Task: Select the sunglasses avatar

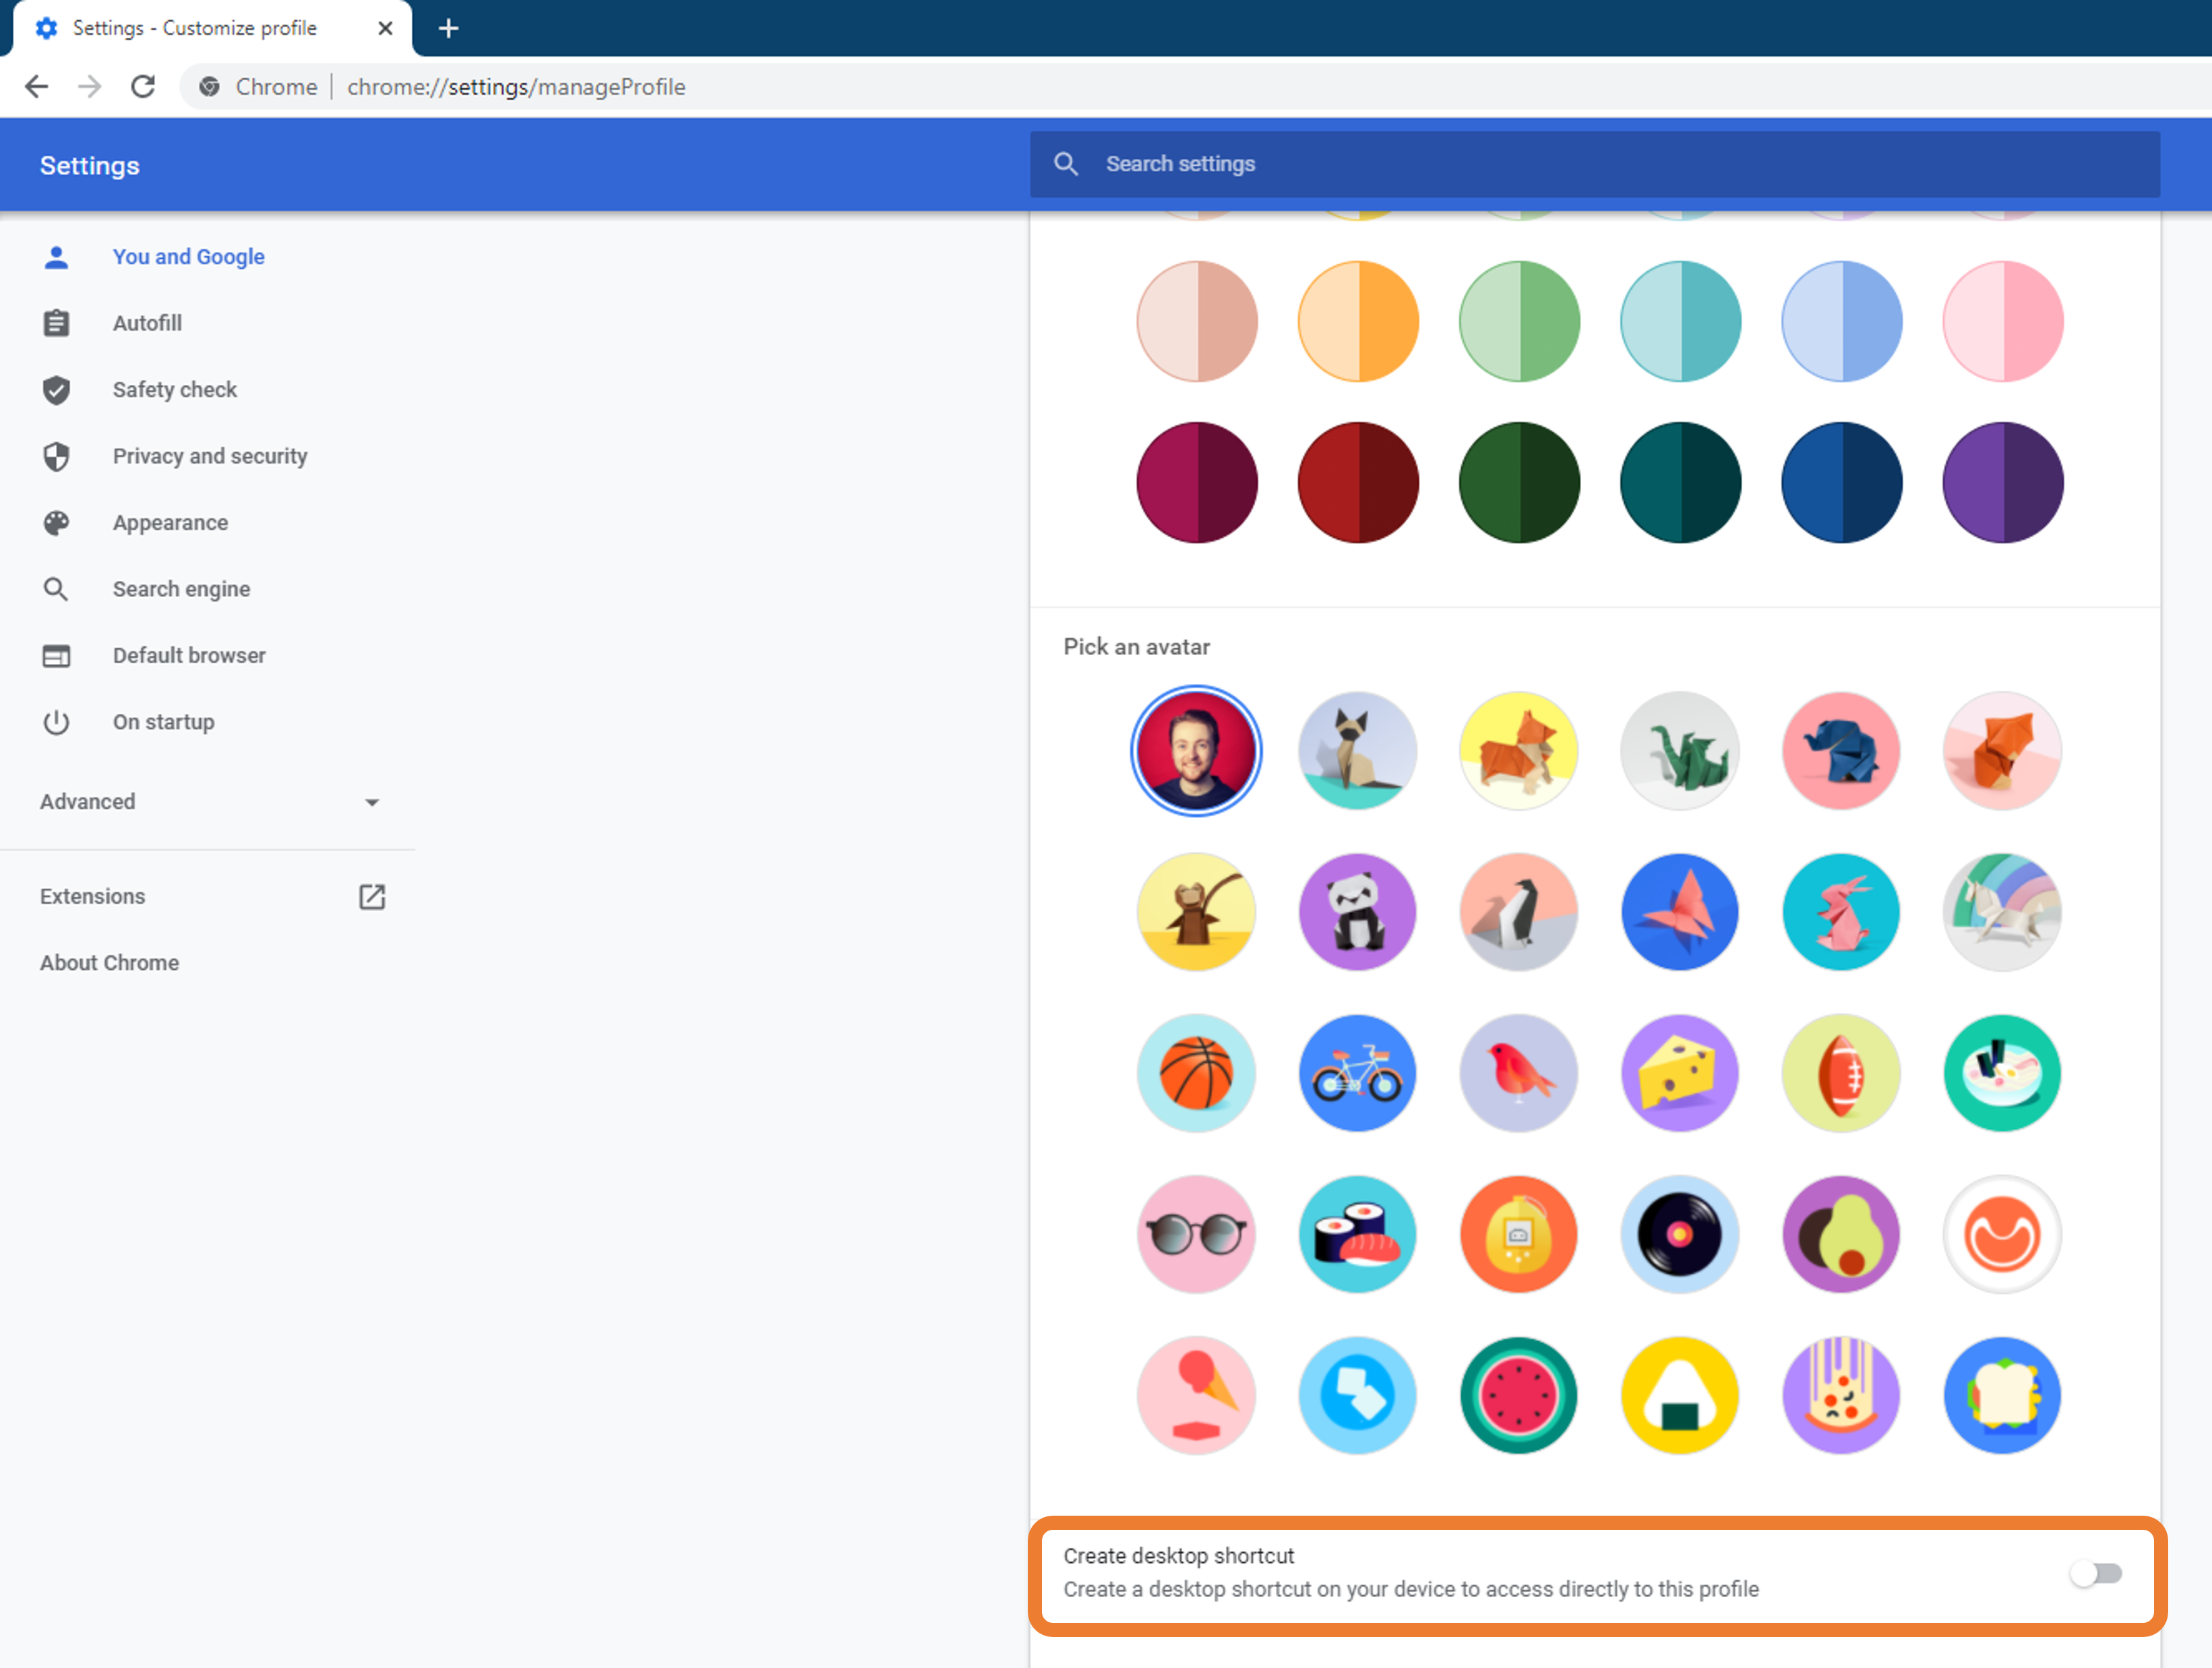Action: coord(1196,1234)
